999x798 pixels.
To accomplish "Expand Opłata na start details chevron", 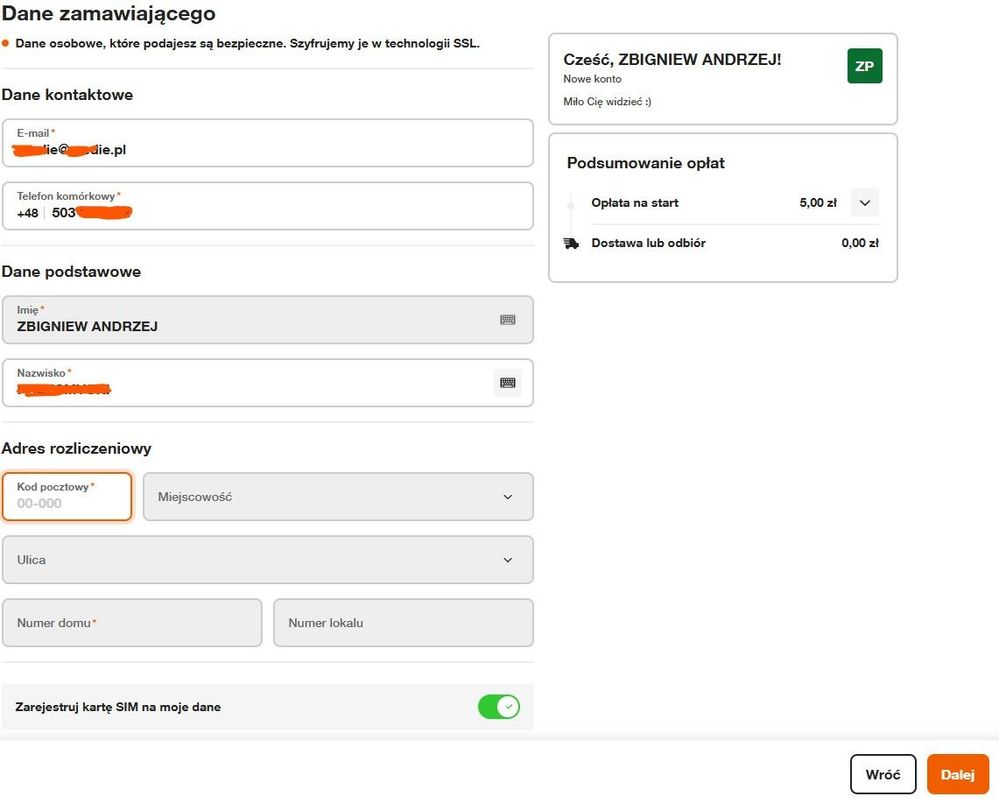I will (865, 203).
